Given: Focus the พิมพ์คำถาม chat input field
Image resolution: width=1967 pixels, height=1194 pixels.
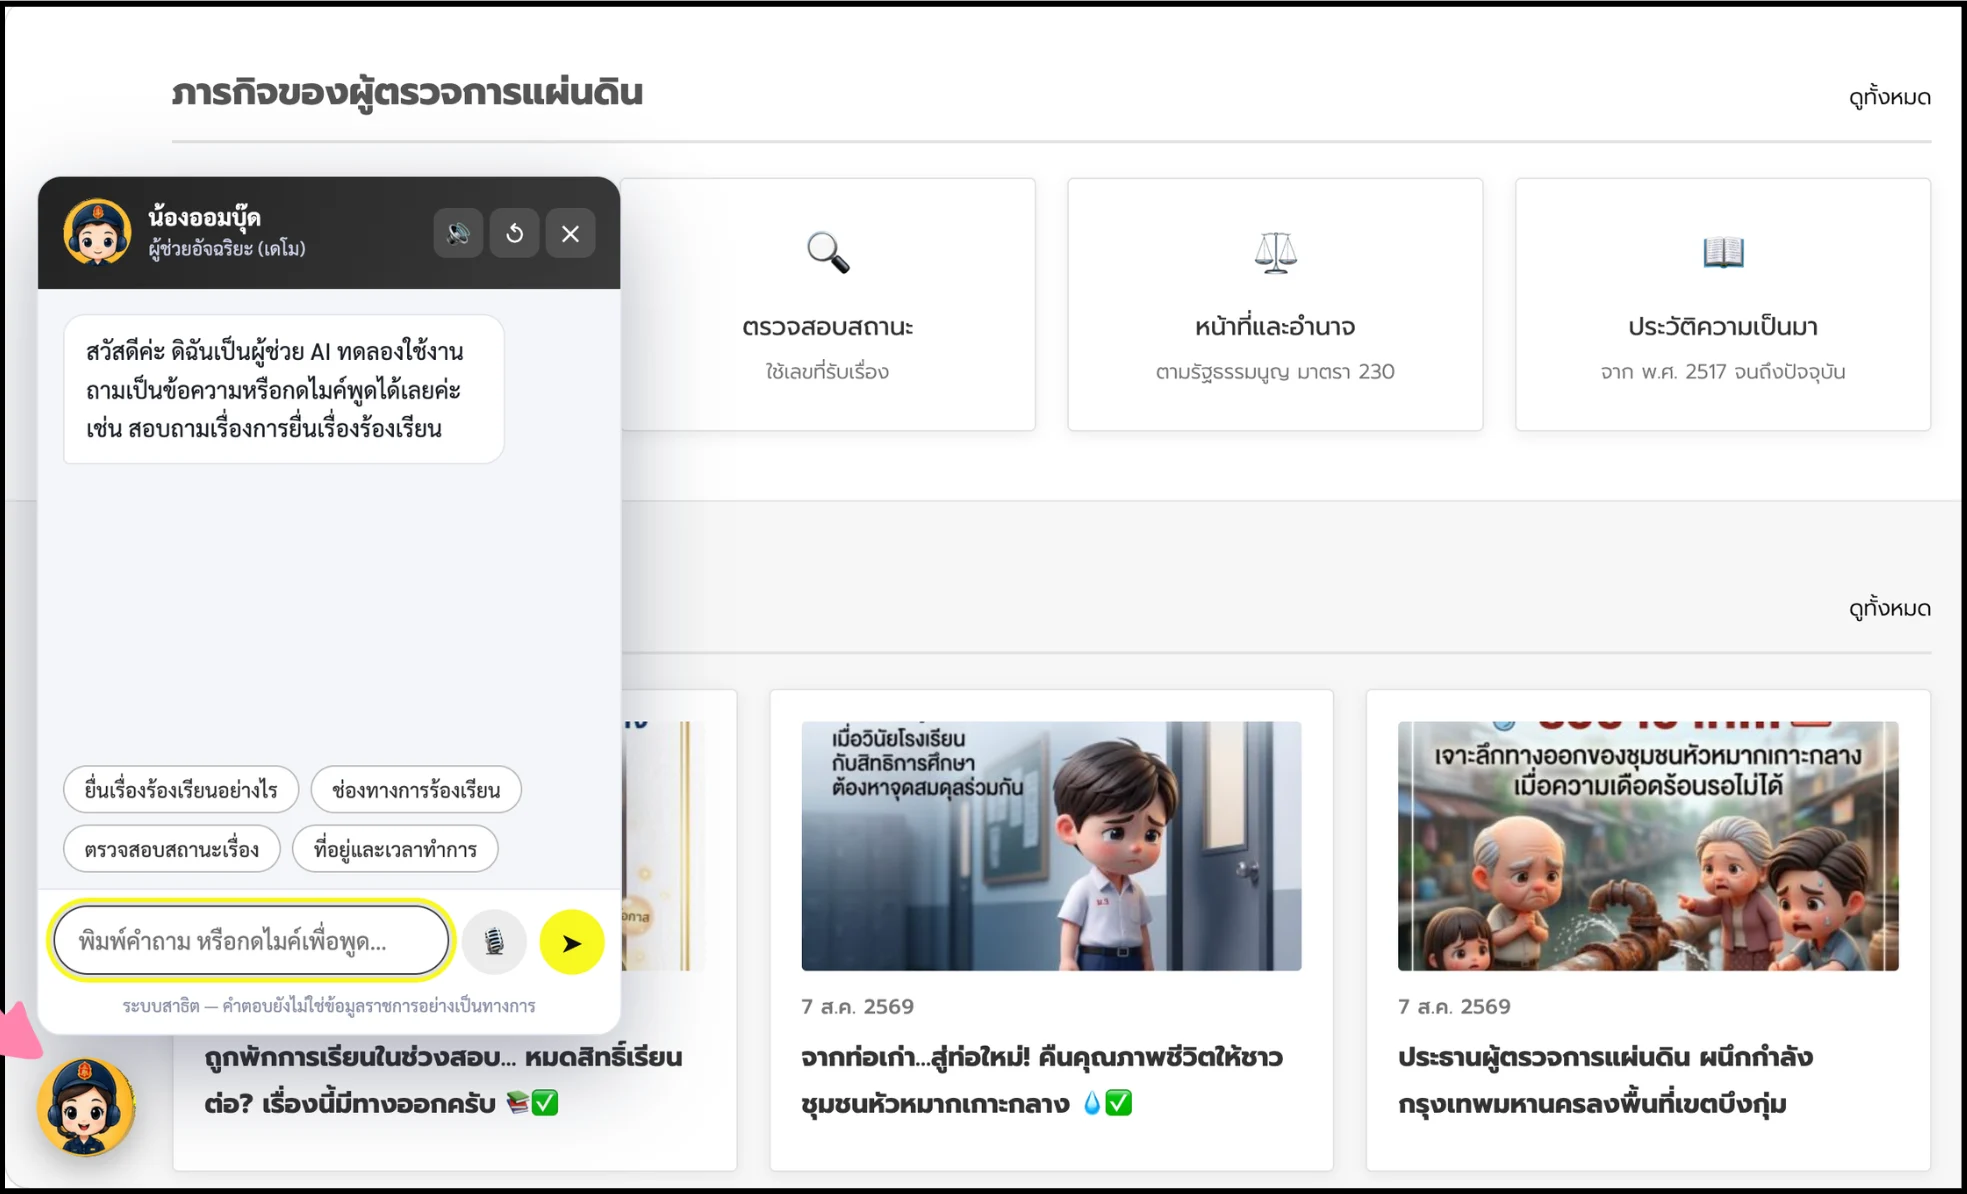Looking at the screenshot, I should 251,941.
